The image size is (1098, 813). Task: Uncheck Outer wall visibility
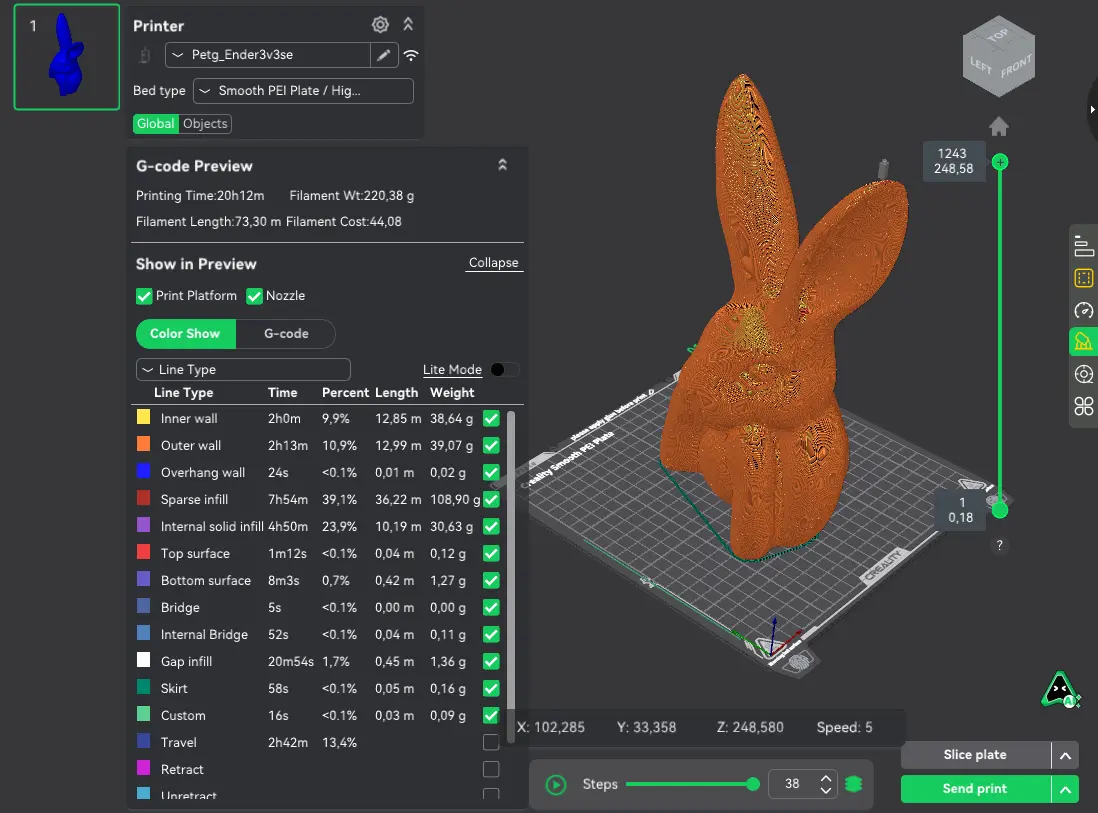(492, 445)
